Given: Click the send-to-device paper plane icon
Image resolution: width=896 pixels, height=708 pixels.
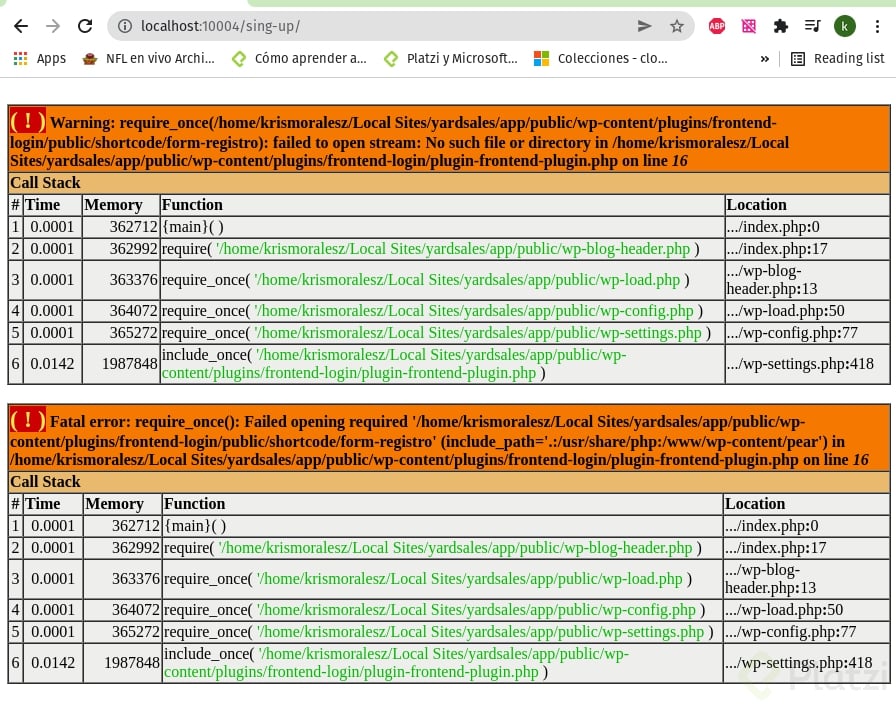Looking at the screenshot, I should click(645, 27).
